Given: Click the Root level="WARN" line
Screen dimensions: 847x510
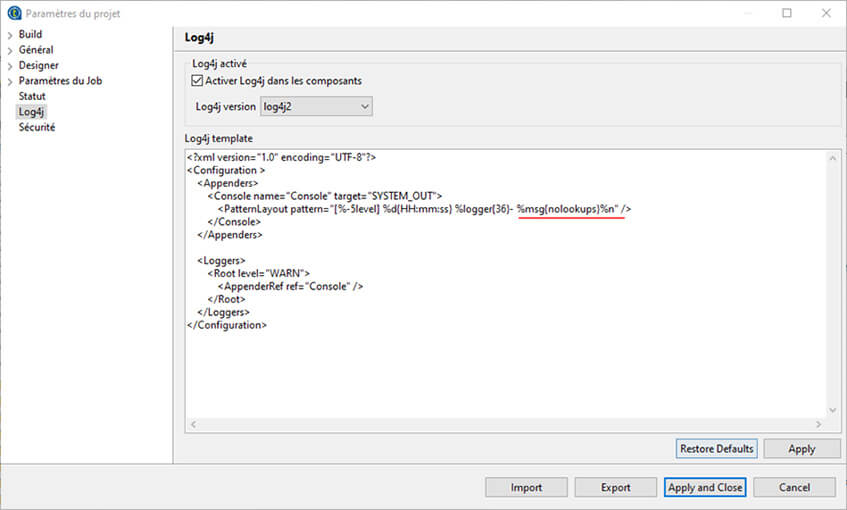Looking at the screenshot, I should (x=259, y=273).
